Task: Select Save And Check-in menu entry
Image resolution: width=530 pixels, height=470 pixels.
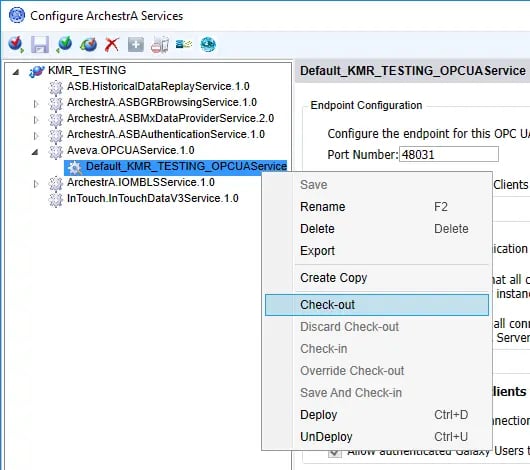Action: click(x=377, y=393)
